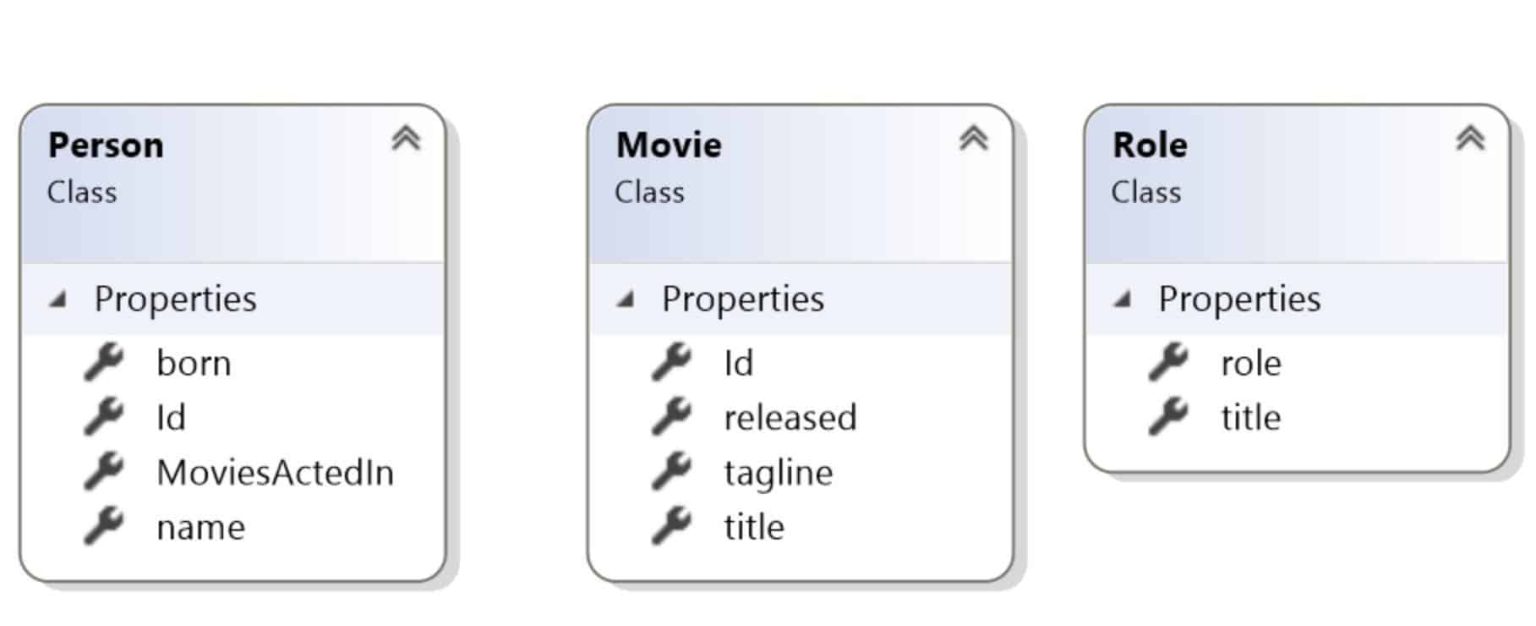Collapse the Movie class with chevron
The height and width of the screenshot is (626, 1536).
coord(973,139)
